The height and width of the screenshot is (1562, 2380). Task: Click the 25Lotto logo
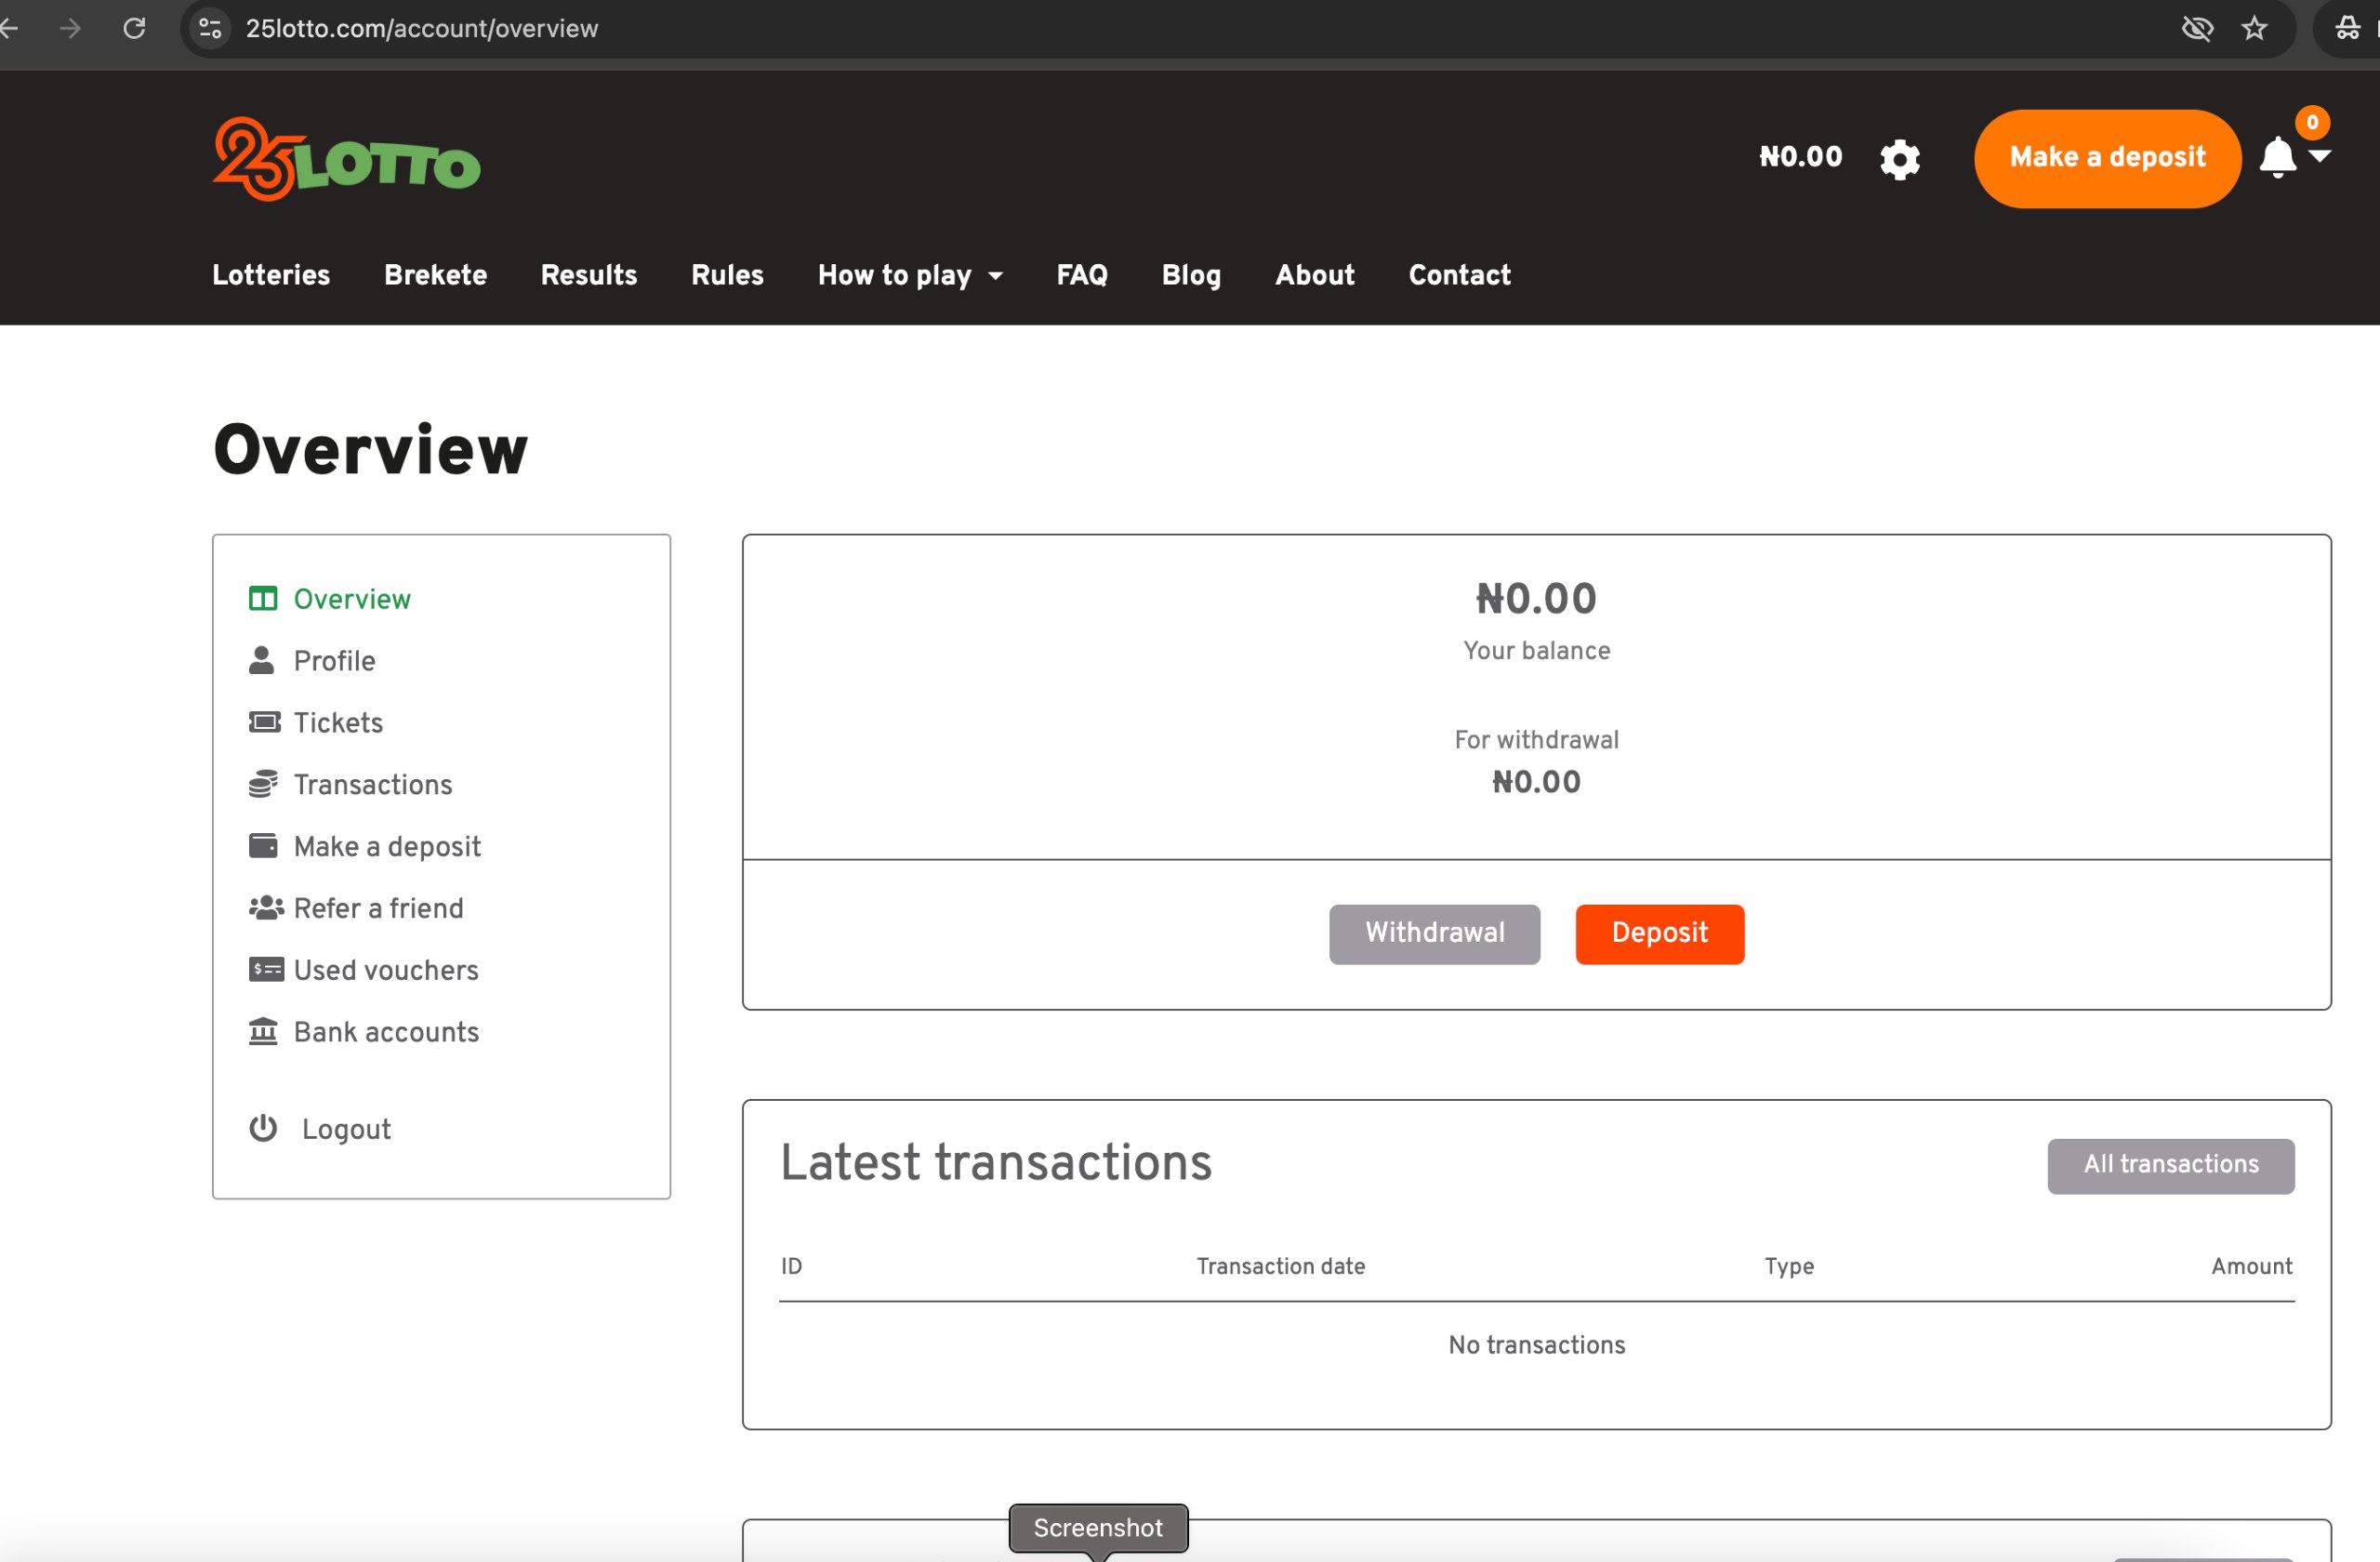tap(346, 159)
